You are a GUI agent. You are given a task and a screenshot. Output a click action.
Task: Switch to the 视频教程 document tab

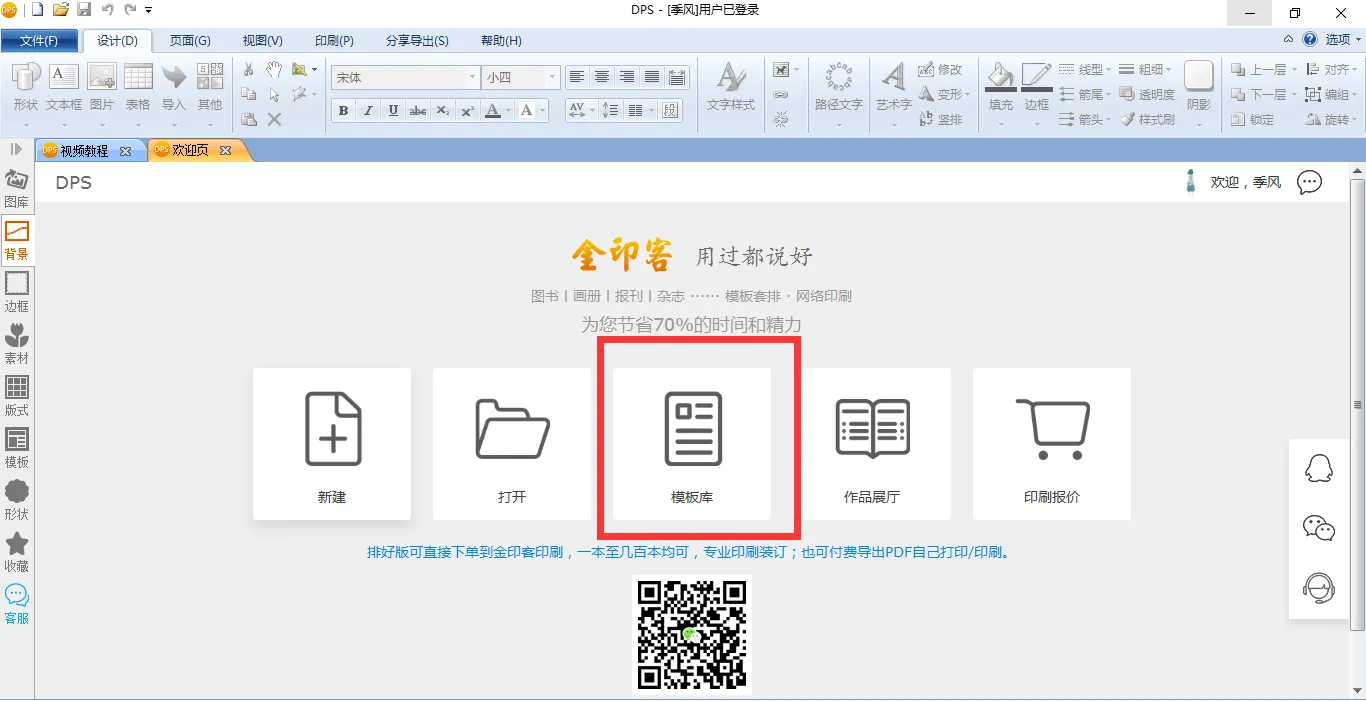[x=84, y=151]
